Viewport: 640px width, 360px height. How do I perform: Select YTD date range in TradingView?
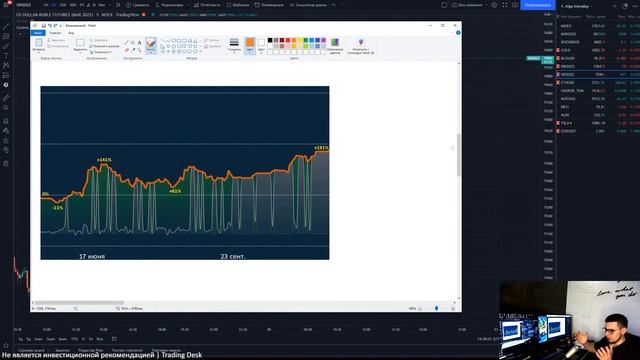coord(74,339)
